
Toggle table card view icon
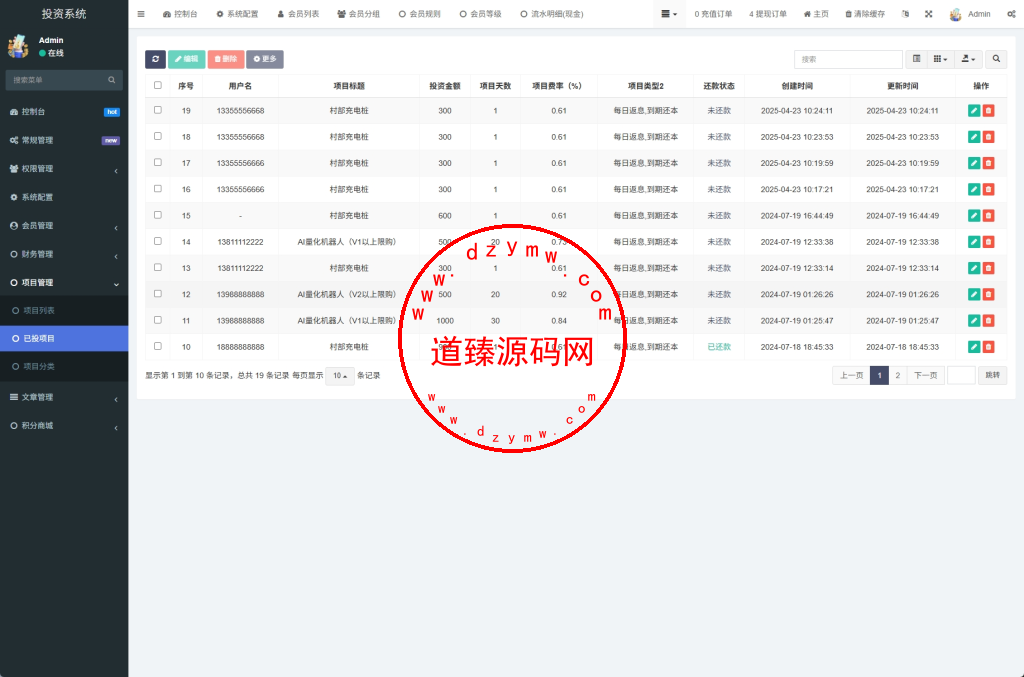(x=916, y=59)
